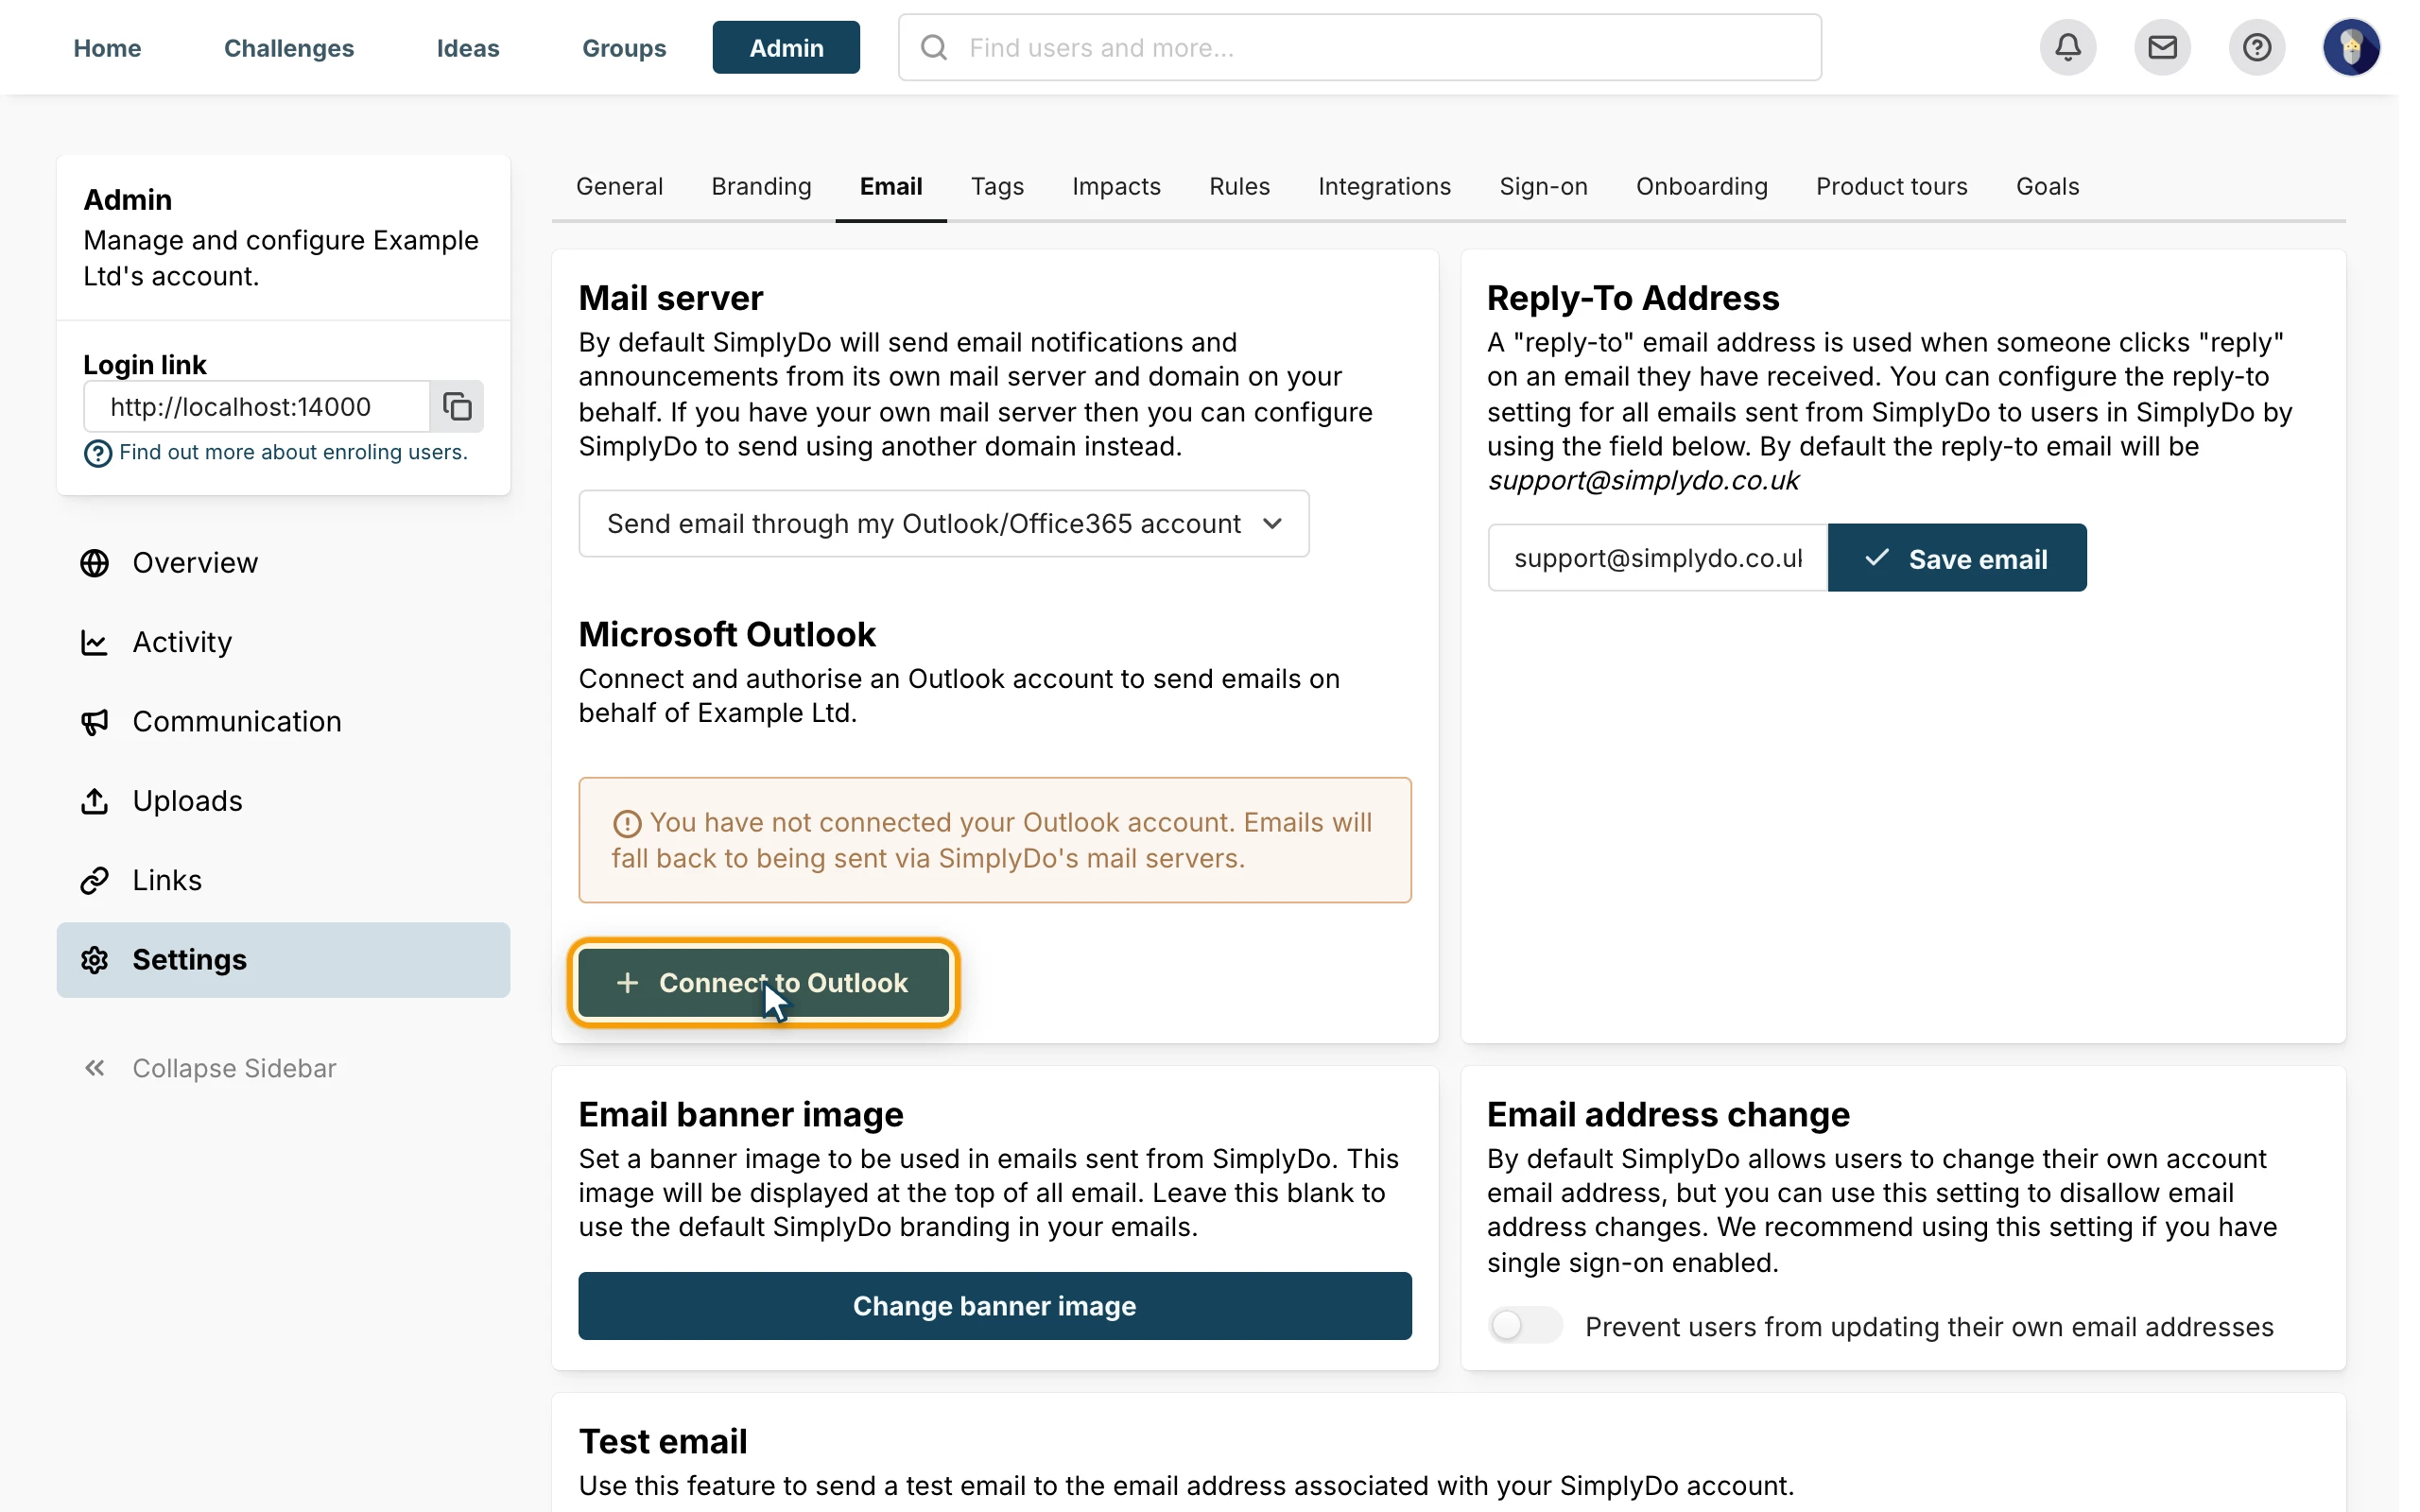Open the mail server selection dropdown
Image resolution: width=2420 pixels, height=1512 pixels.
(944, 523)
